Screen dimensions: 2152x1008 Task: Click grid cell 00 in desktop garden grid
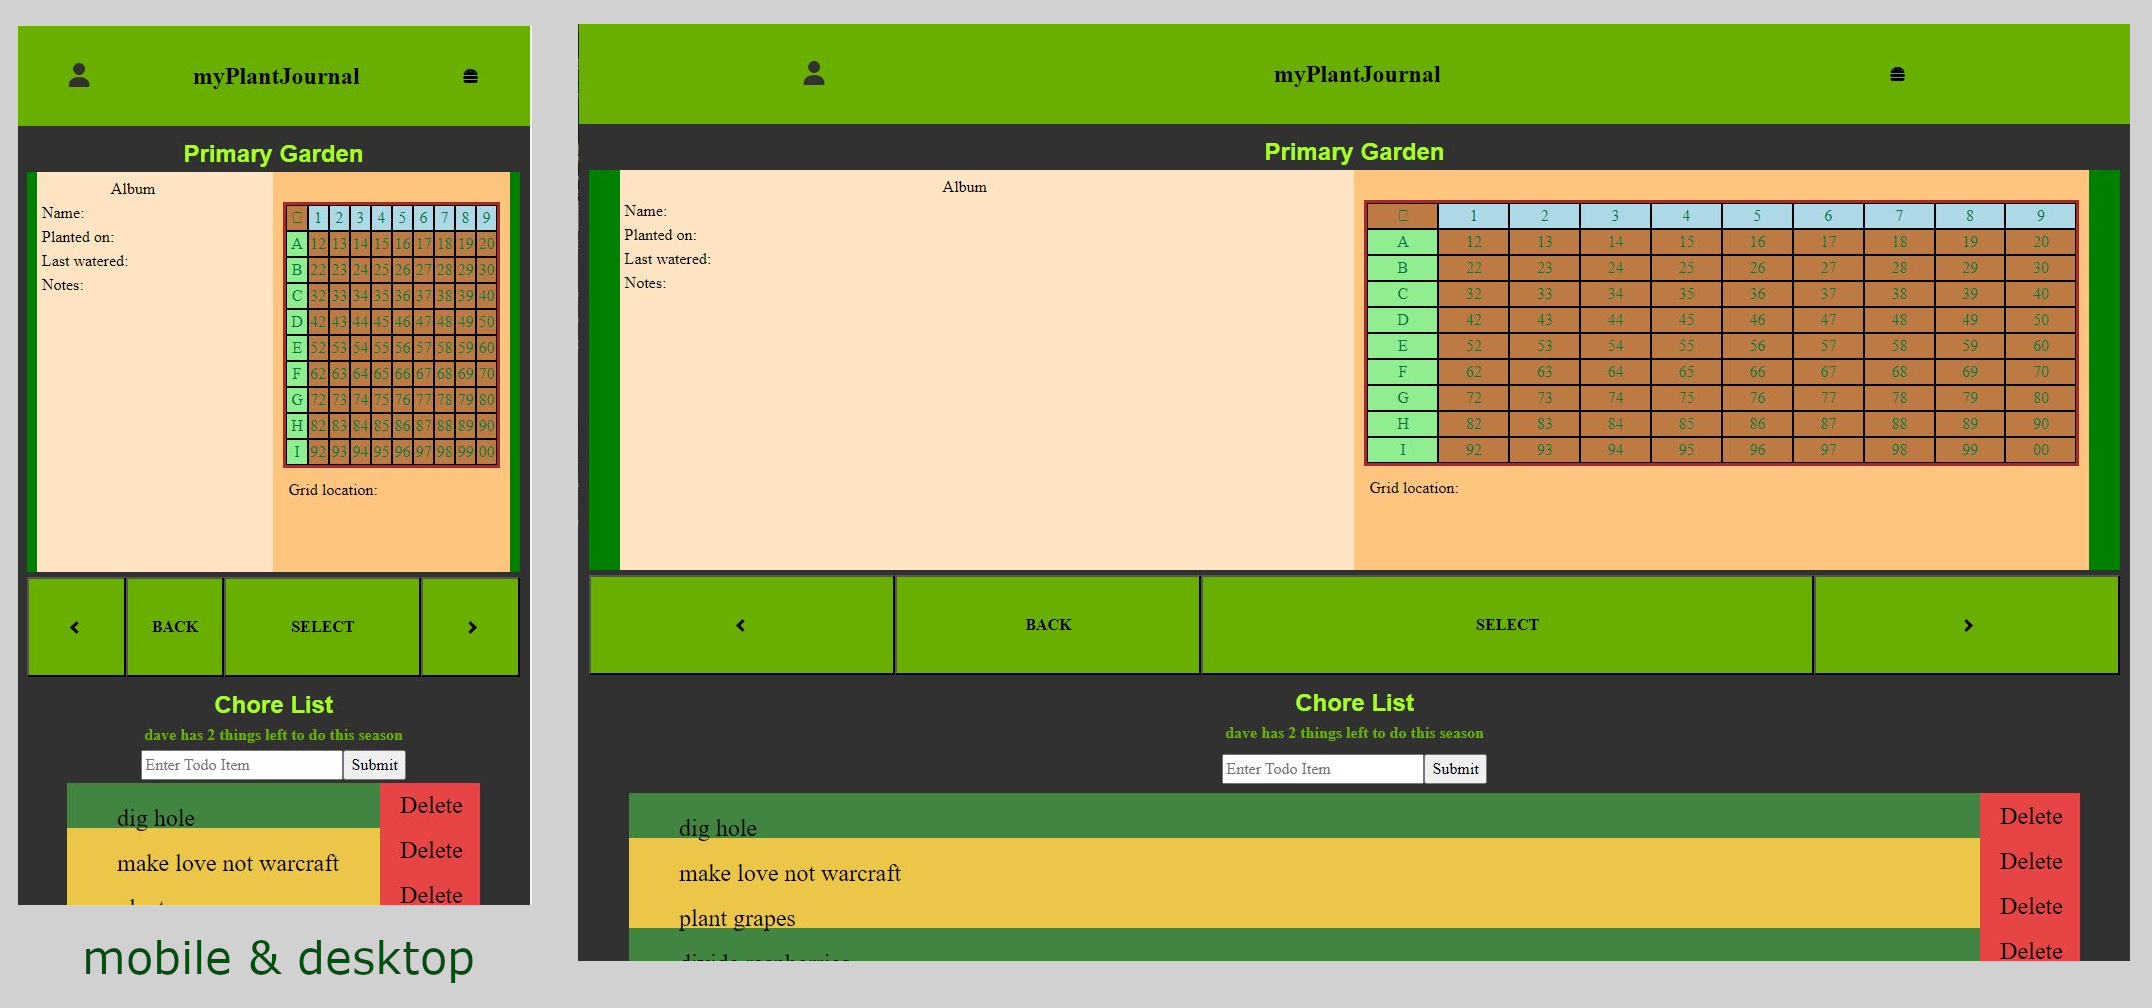tap(2040, 450)
